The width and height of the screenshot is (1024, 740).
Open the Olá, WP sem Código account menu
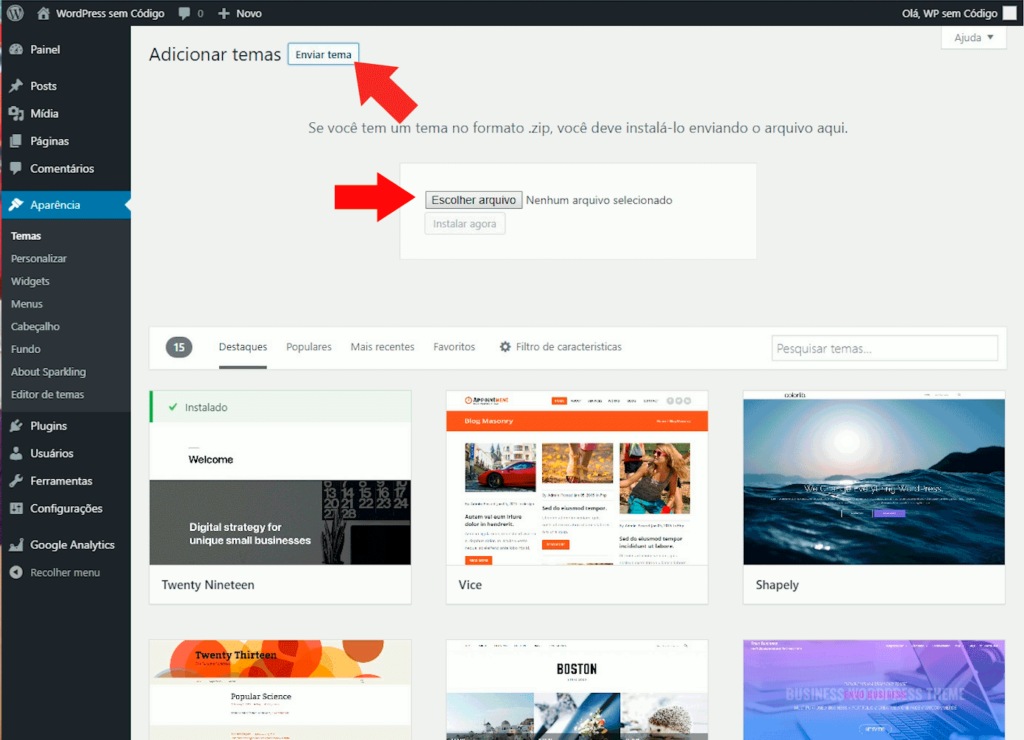click(950, 13)
